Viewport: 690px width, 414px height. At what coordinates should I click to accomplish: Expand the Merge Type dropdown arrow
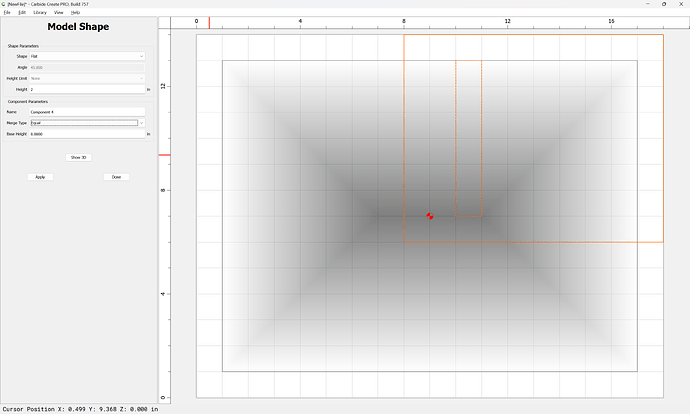141,123
